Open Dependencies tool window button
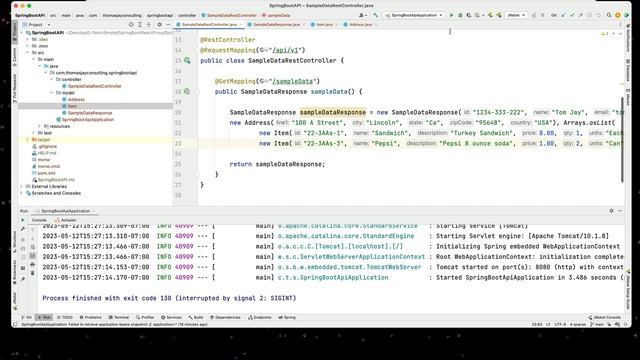This screenshot has height=360, width=640. click(225, 317)
